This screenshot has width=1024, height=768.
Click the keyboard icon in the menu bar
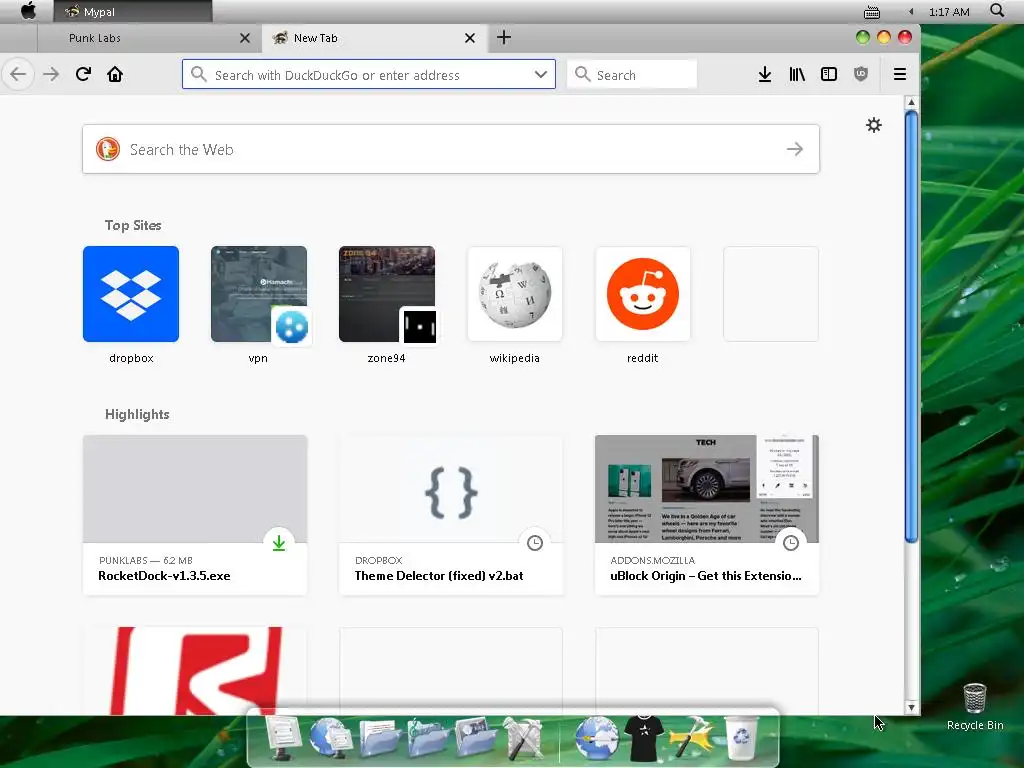point(872,12)
